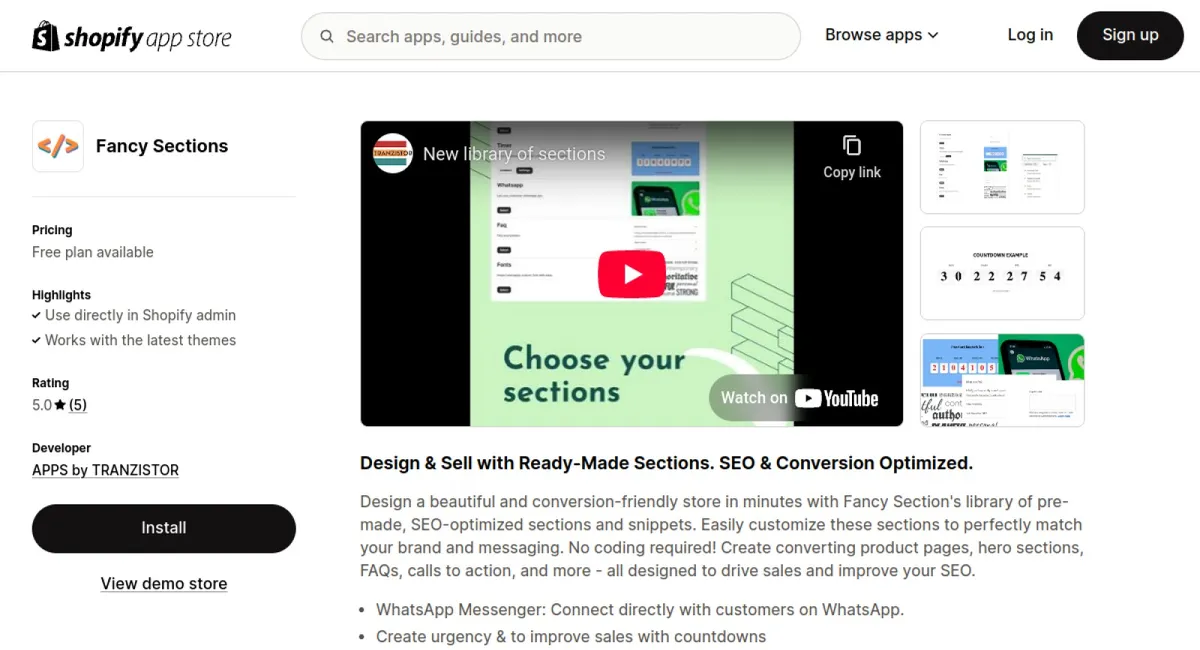Screen dimensions: 1200x650
Task: Focus the search apps input field
Action: (x=551, y=37)
